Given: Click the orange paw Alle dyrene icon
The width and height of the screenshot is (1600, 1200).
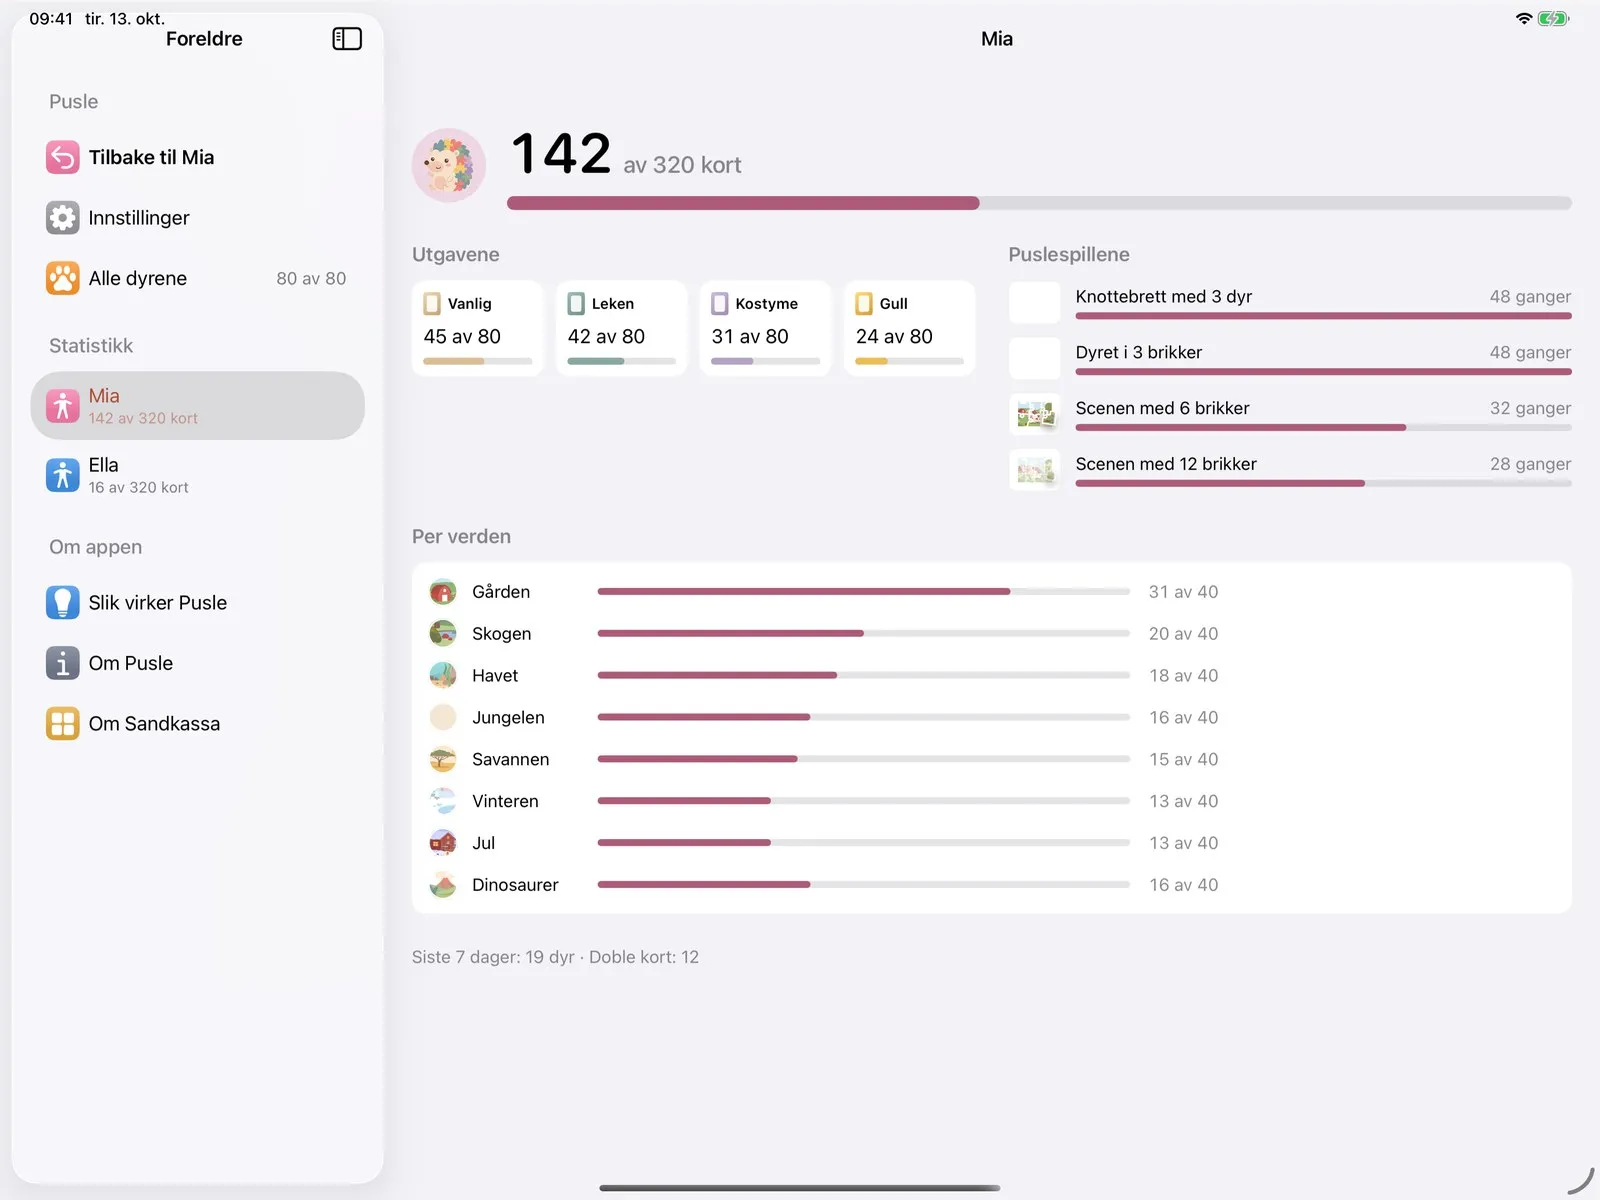Looking at the screenshot, I should click(63, 278).
